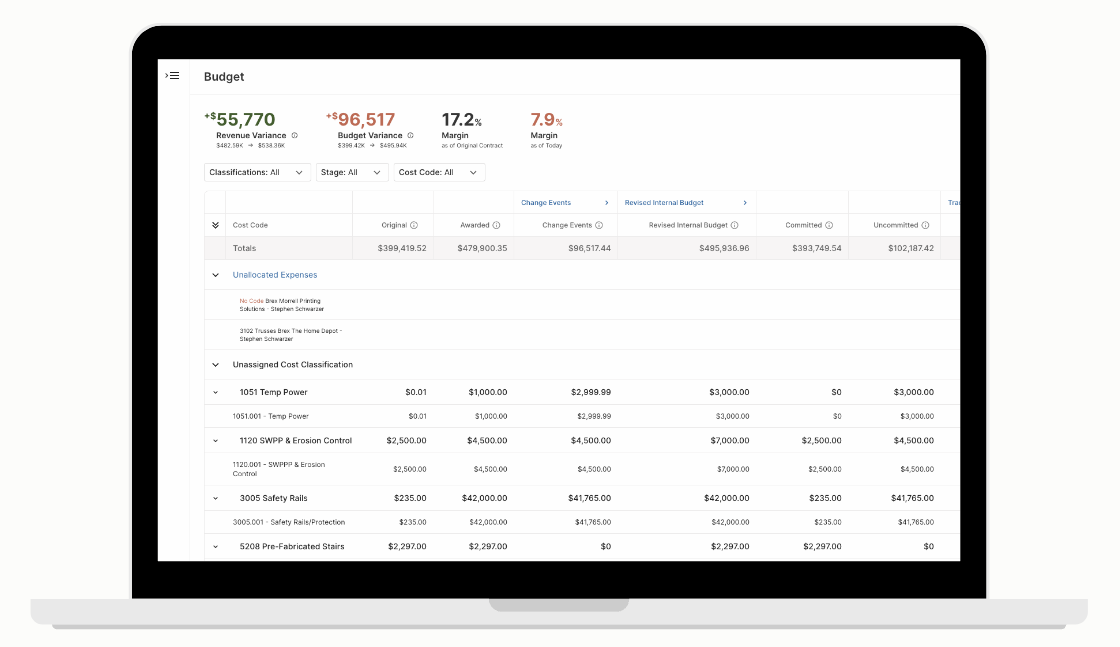
Task: Open the Cost Code: All dropdown
Action: pyautogui.click(x=439, y=172)
